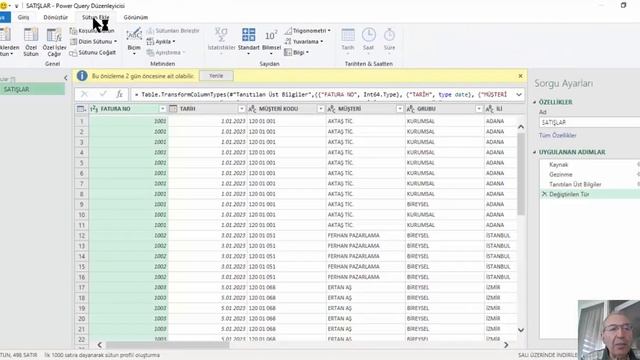Click the FATURA NO data type icon
Image resolution: width=640 pixels, height=360 pixels.
(x=94, y=109)
